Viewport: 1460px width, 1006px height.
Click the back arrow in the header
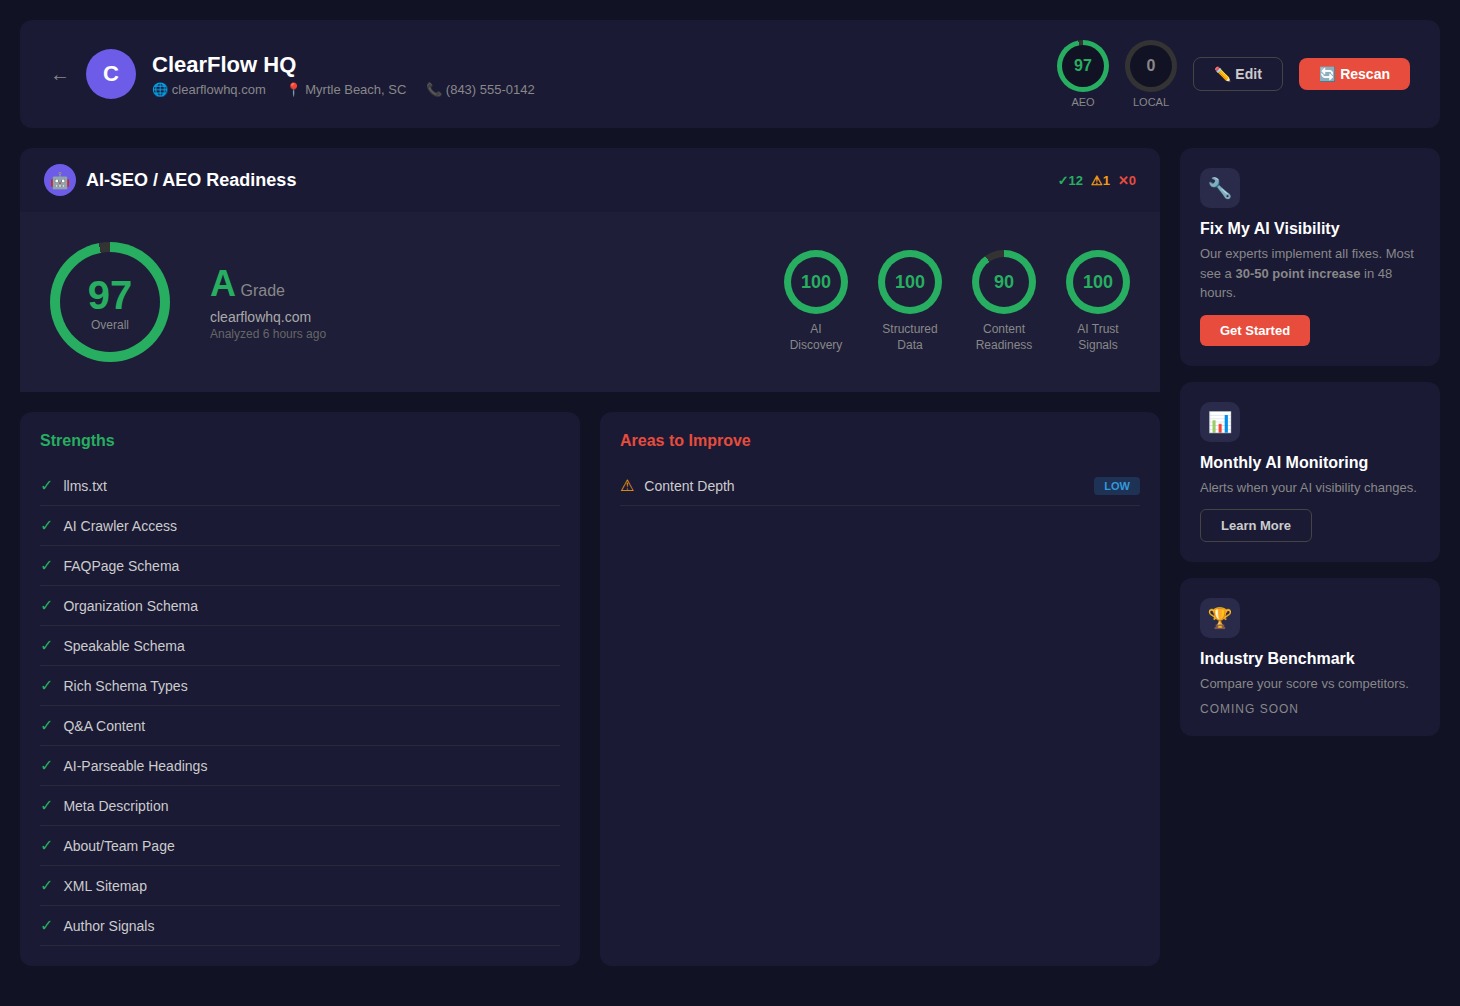click(x=60, y=77)
